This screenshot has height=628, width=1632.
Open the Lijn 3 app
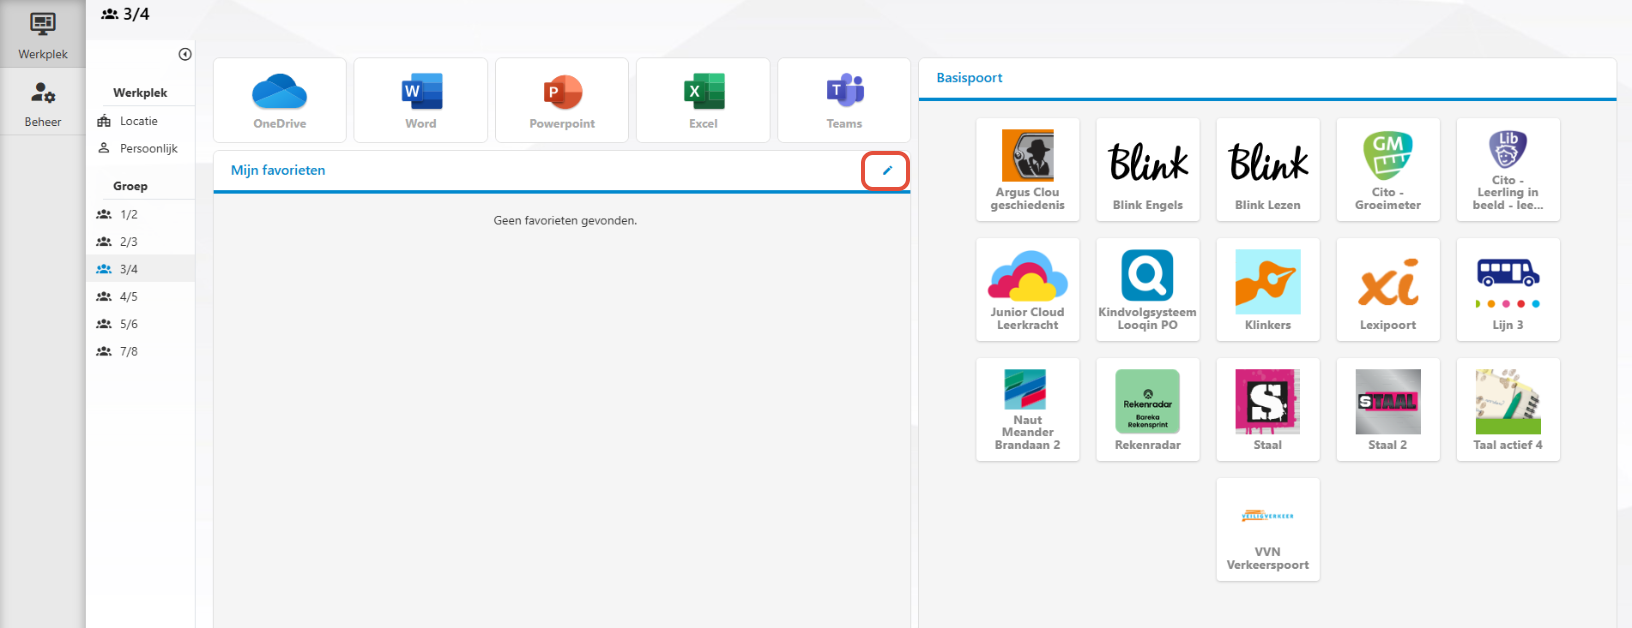1508,290
